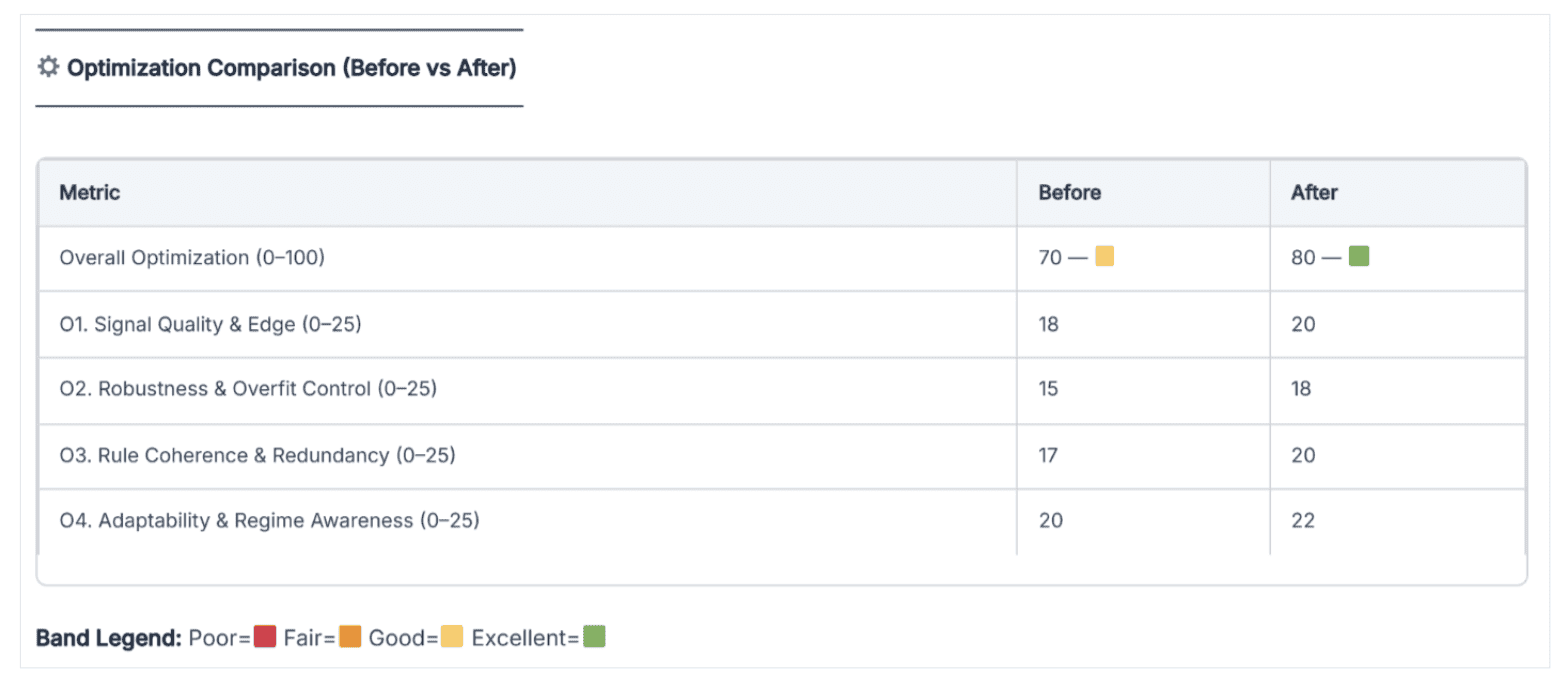Select the Overall Optimization row label
The height and width of the screenshot is (682, 1566).
pyautogui.click(x=193, y=258)
